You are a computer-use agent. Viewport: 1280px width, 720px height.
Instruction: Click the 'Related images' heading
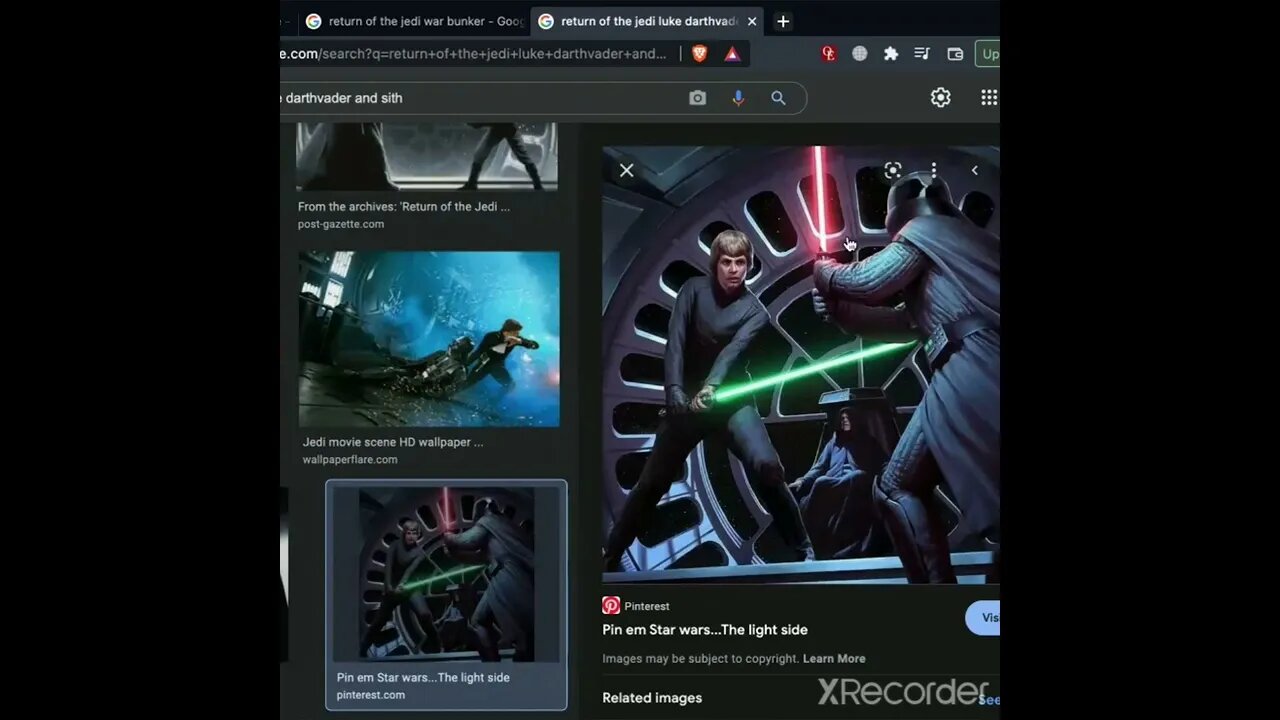(x=652, y=698)
